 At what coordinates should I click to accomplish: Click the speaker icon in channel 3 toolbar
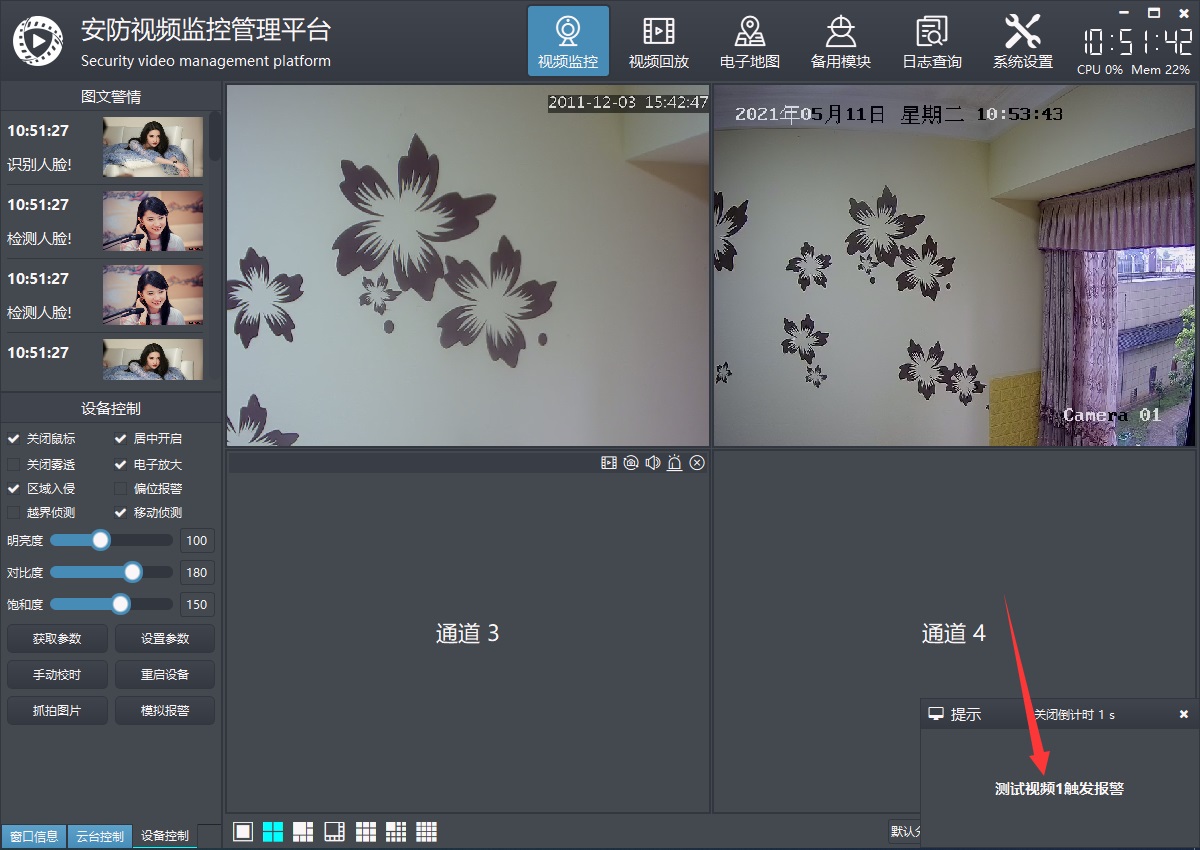click(x=653, y=462)
